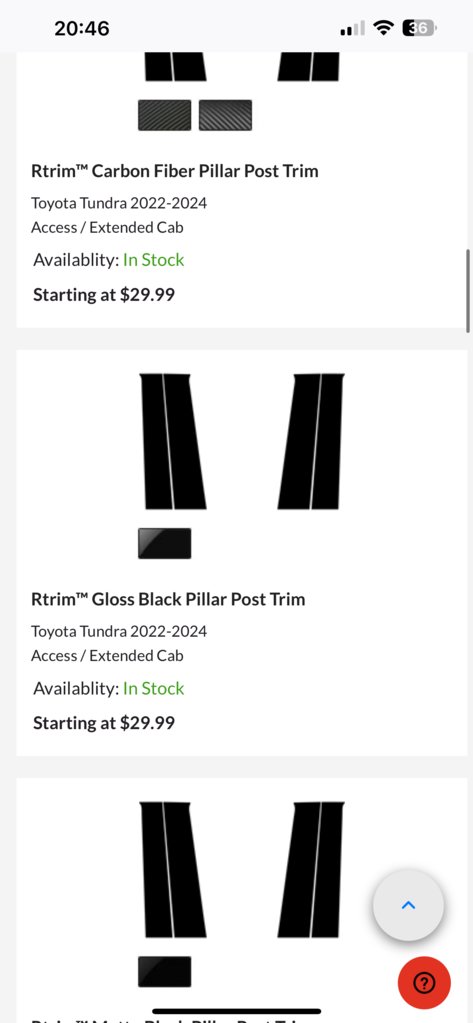Click the page scrollbar on the right edge
The height and width of the screenshot is (1023, 473).
pos(468,290)
